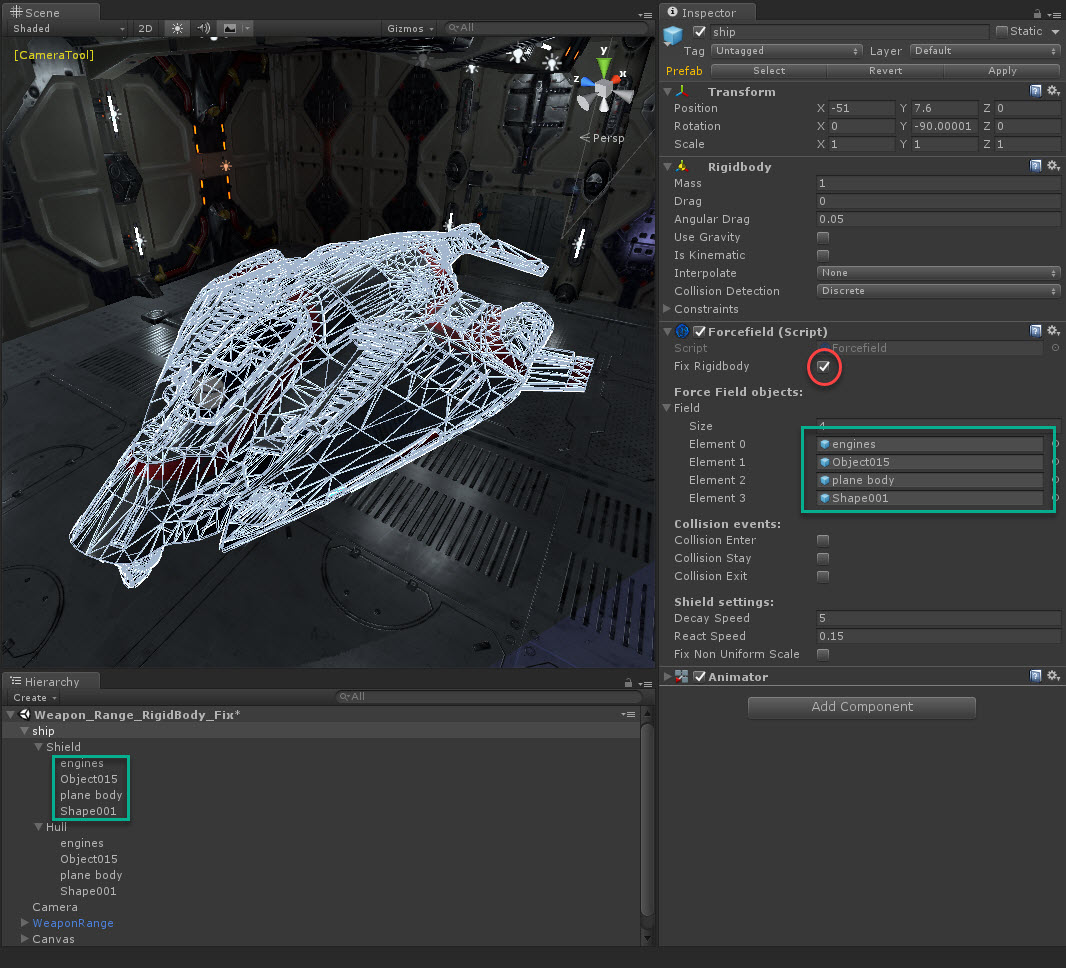
Task: Open the Interpolate dropdown
Action: tap(938, 273)
